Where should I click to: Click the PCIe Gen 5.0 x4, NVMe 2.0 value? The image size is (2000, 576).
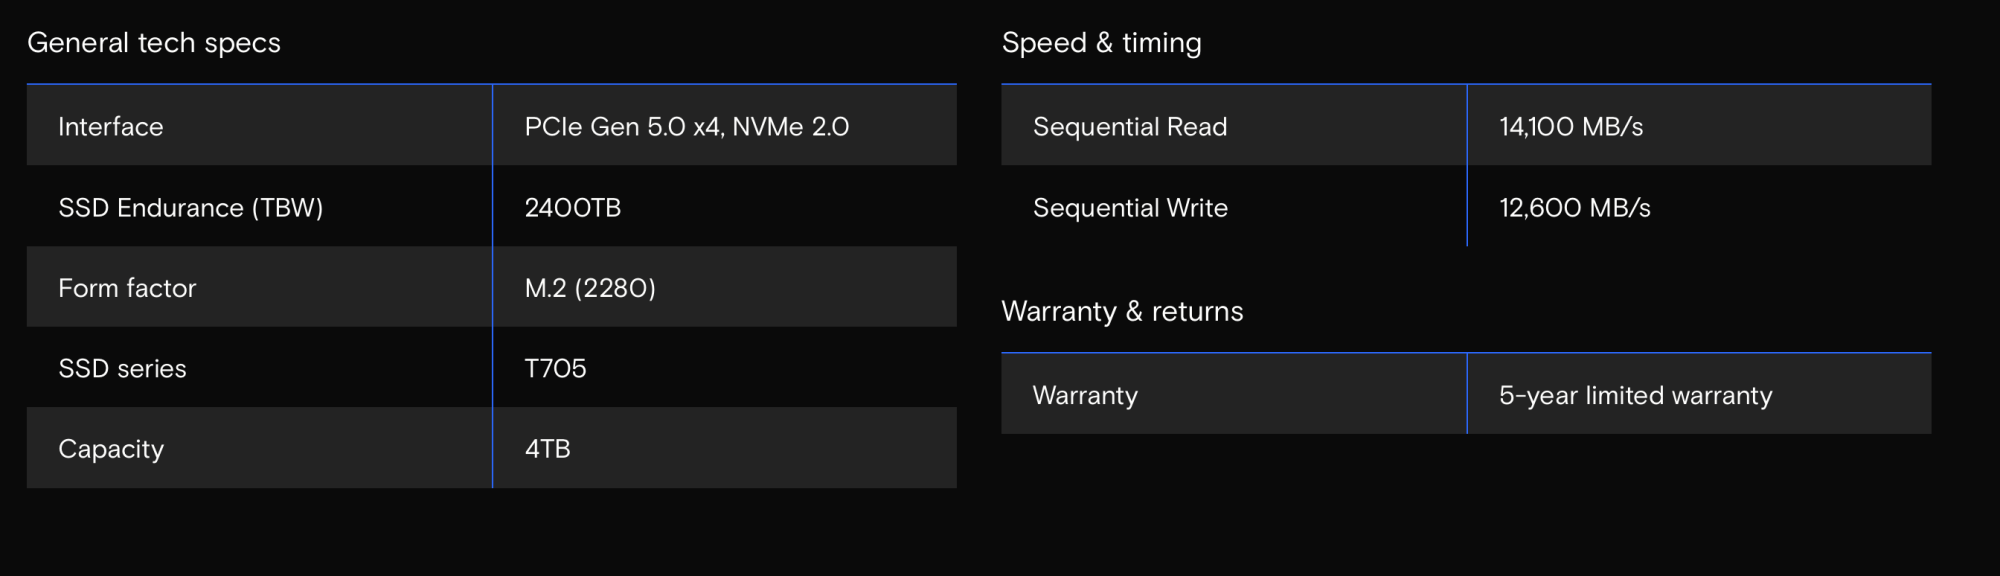point(687,127)
